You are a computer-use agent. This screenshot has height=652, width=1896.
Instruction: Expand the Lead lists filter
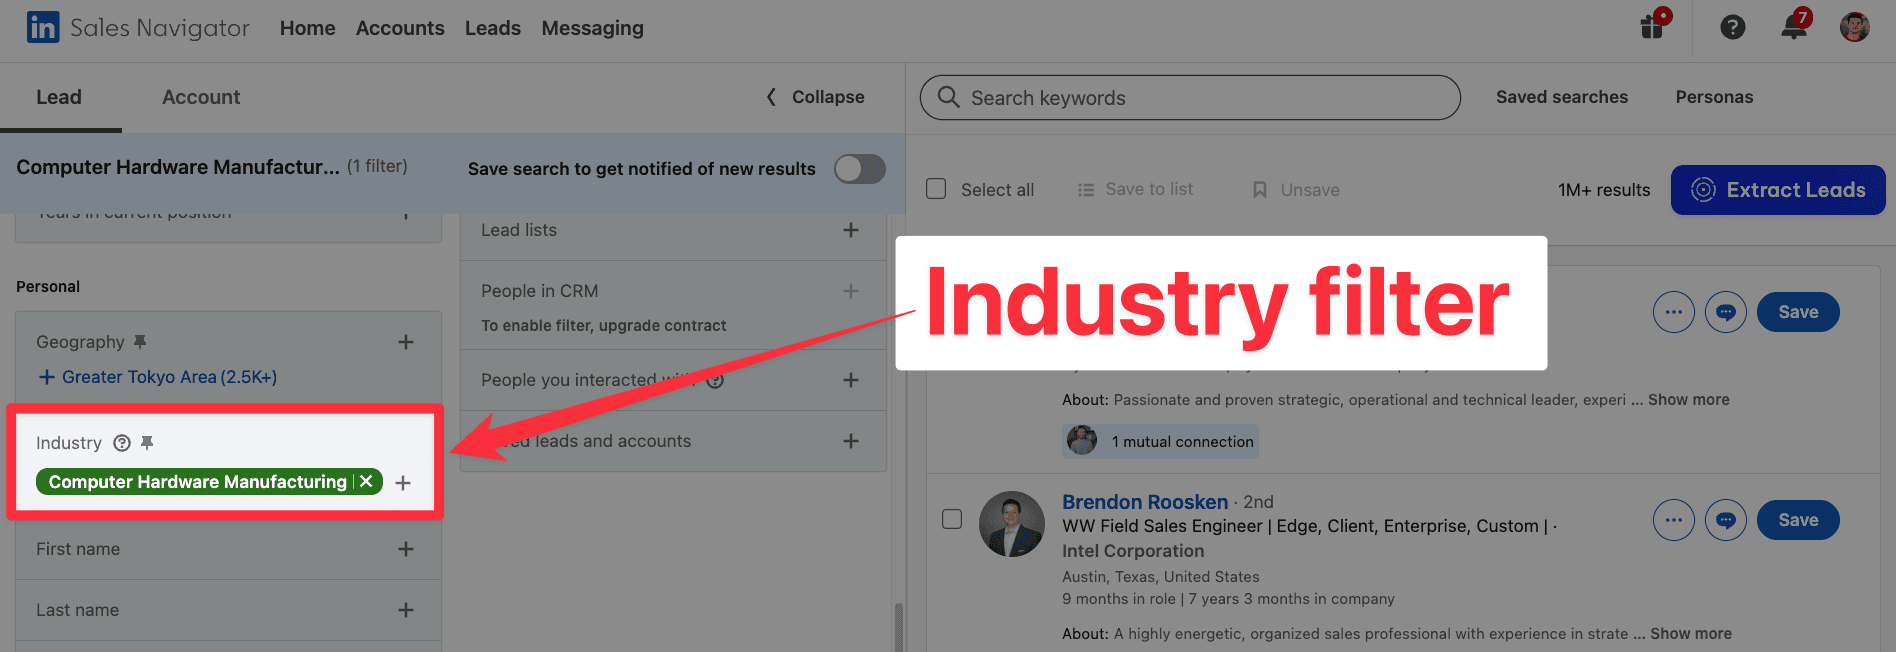coord(851,230)
